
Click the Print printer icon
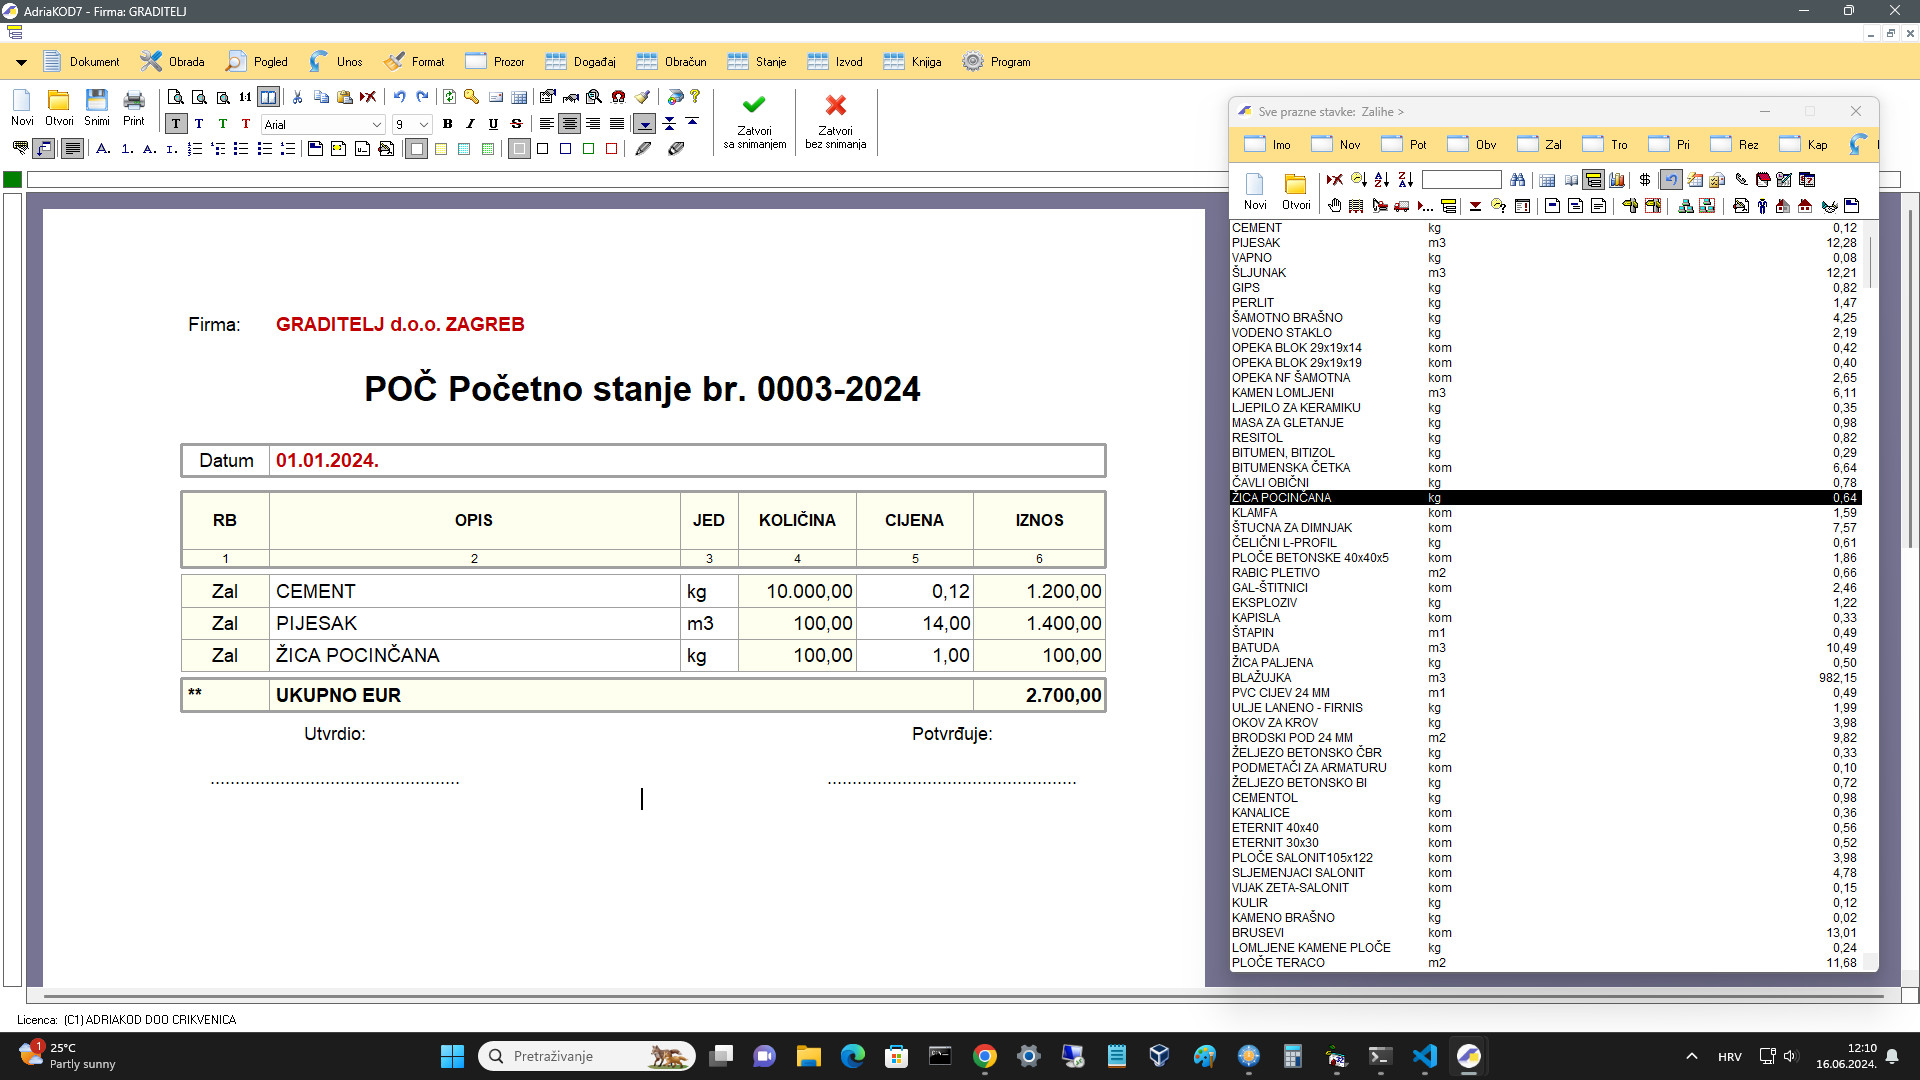(133, 107)
